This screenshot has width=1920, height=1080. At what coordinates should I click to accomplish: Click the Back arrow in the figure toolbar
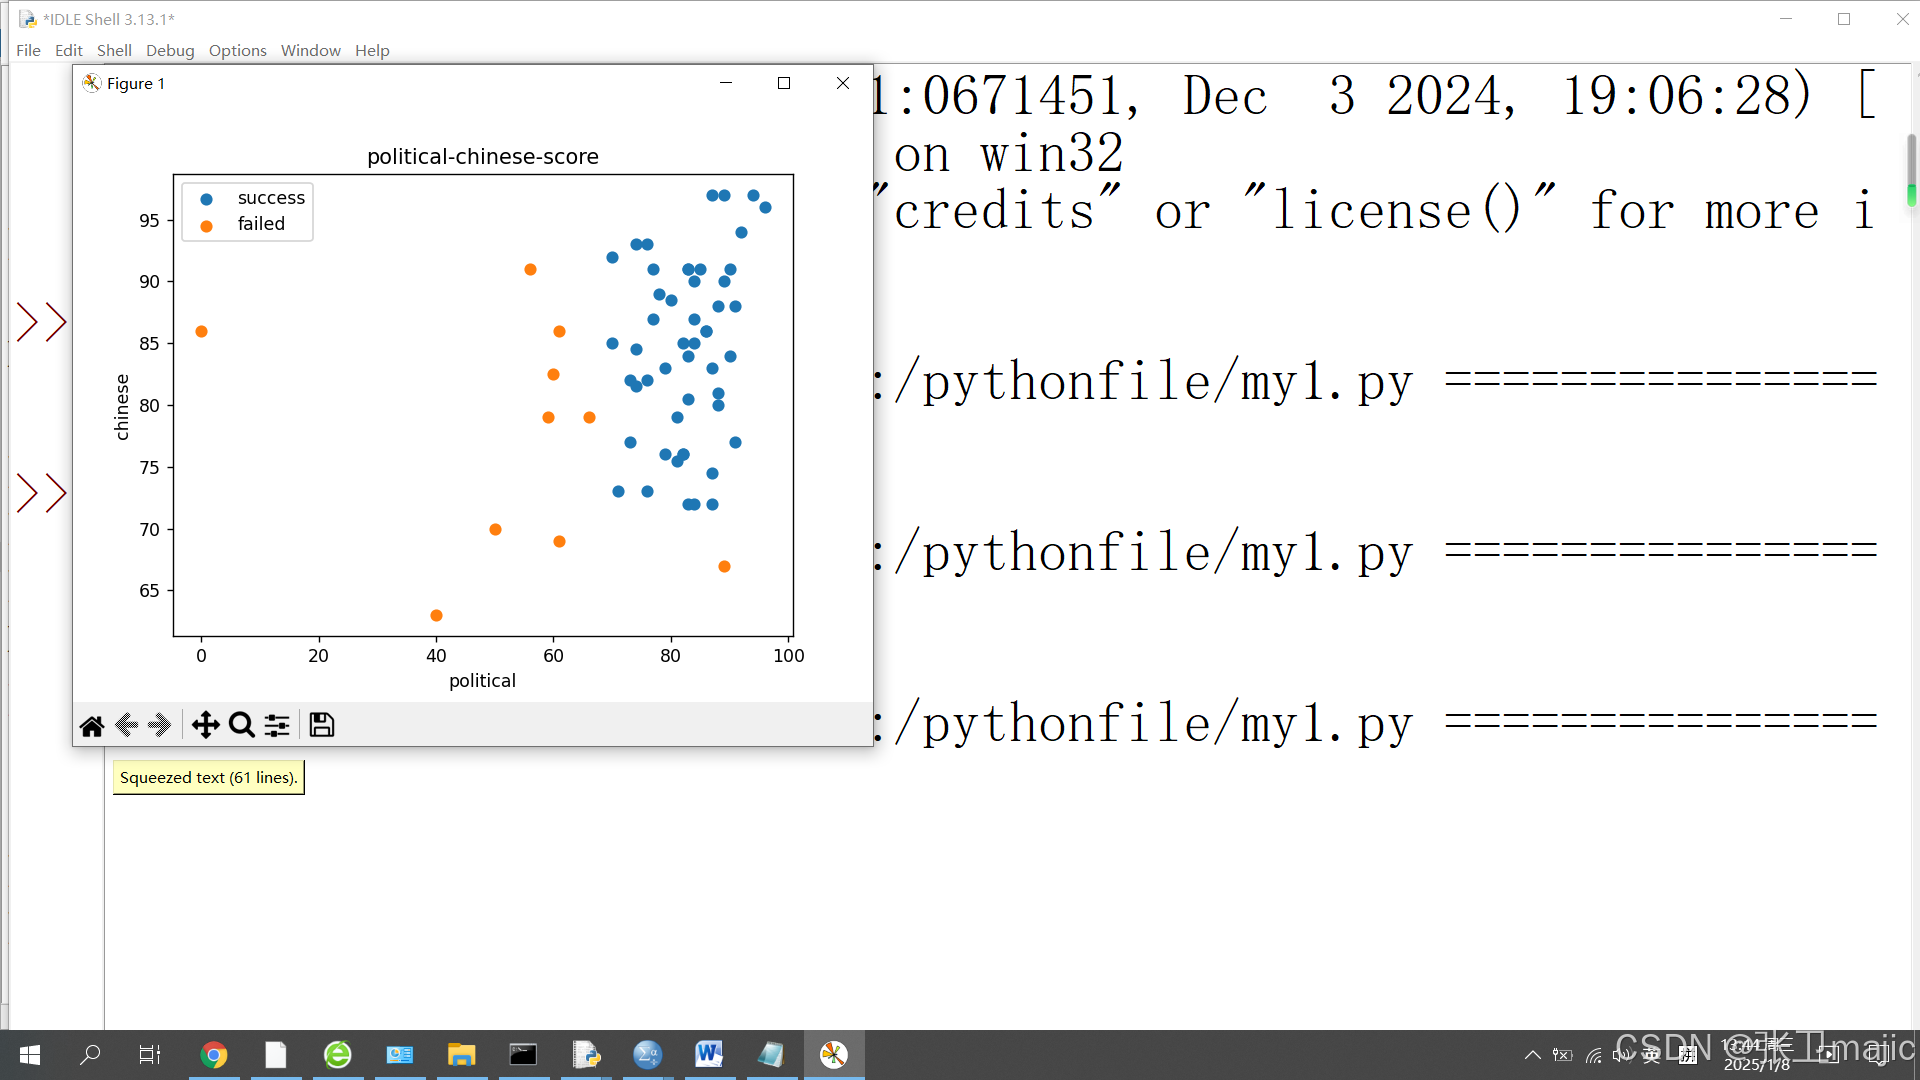pos(126,726)
